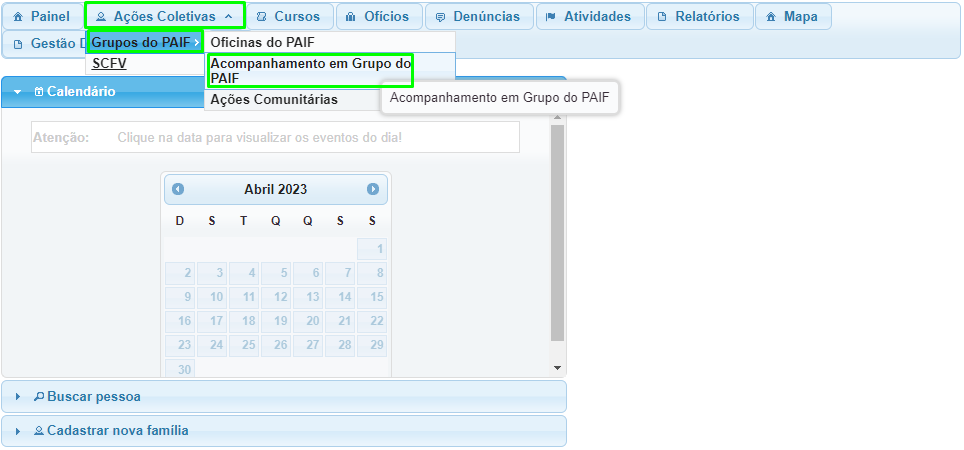This screenshot has width=964, height=450.
Task: Expand the Buscar pessoa panel arrow
Action: pyautogui.click(x=17, y=397)
